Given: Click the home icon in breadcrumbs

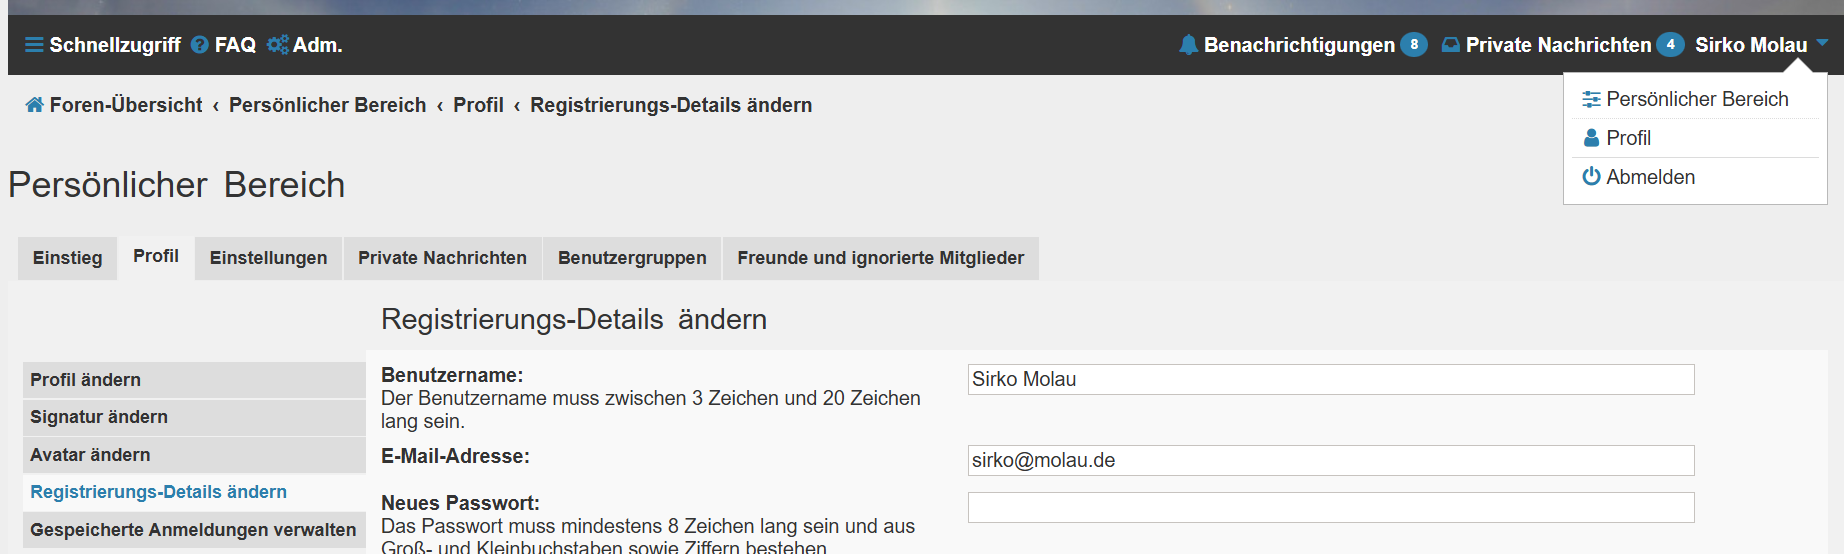Looking at the screenshot, I should point(34,105).
